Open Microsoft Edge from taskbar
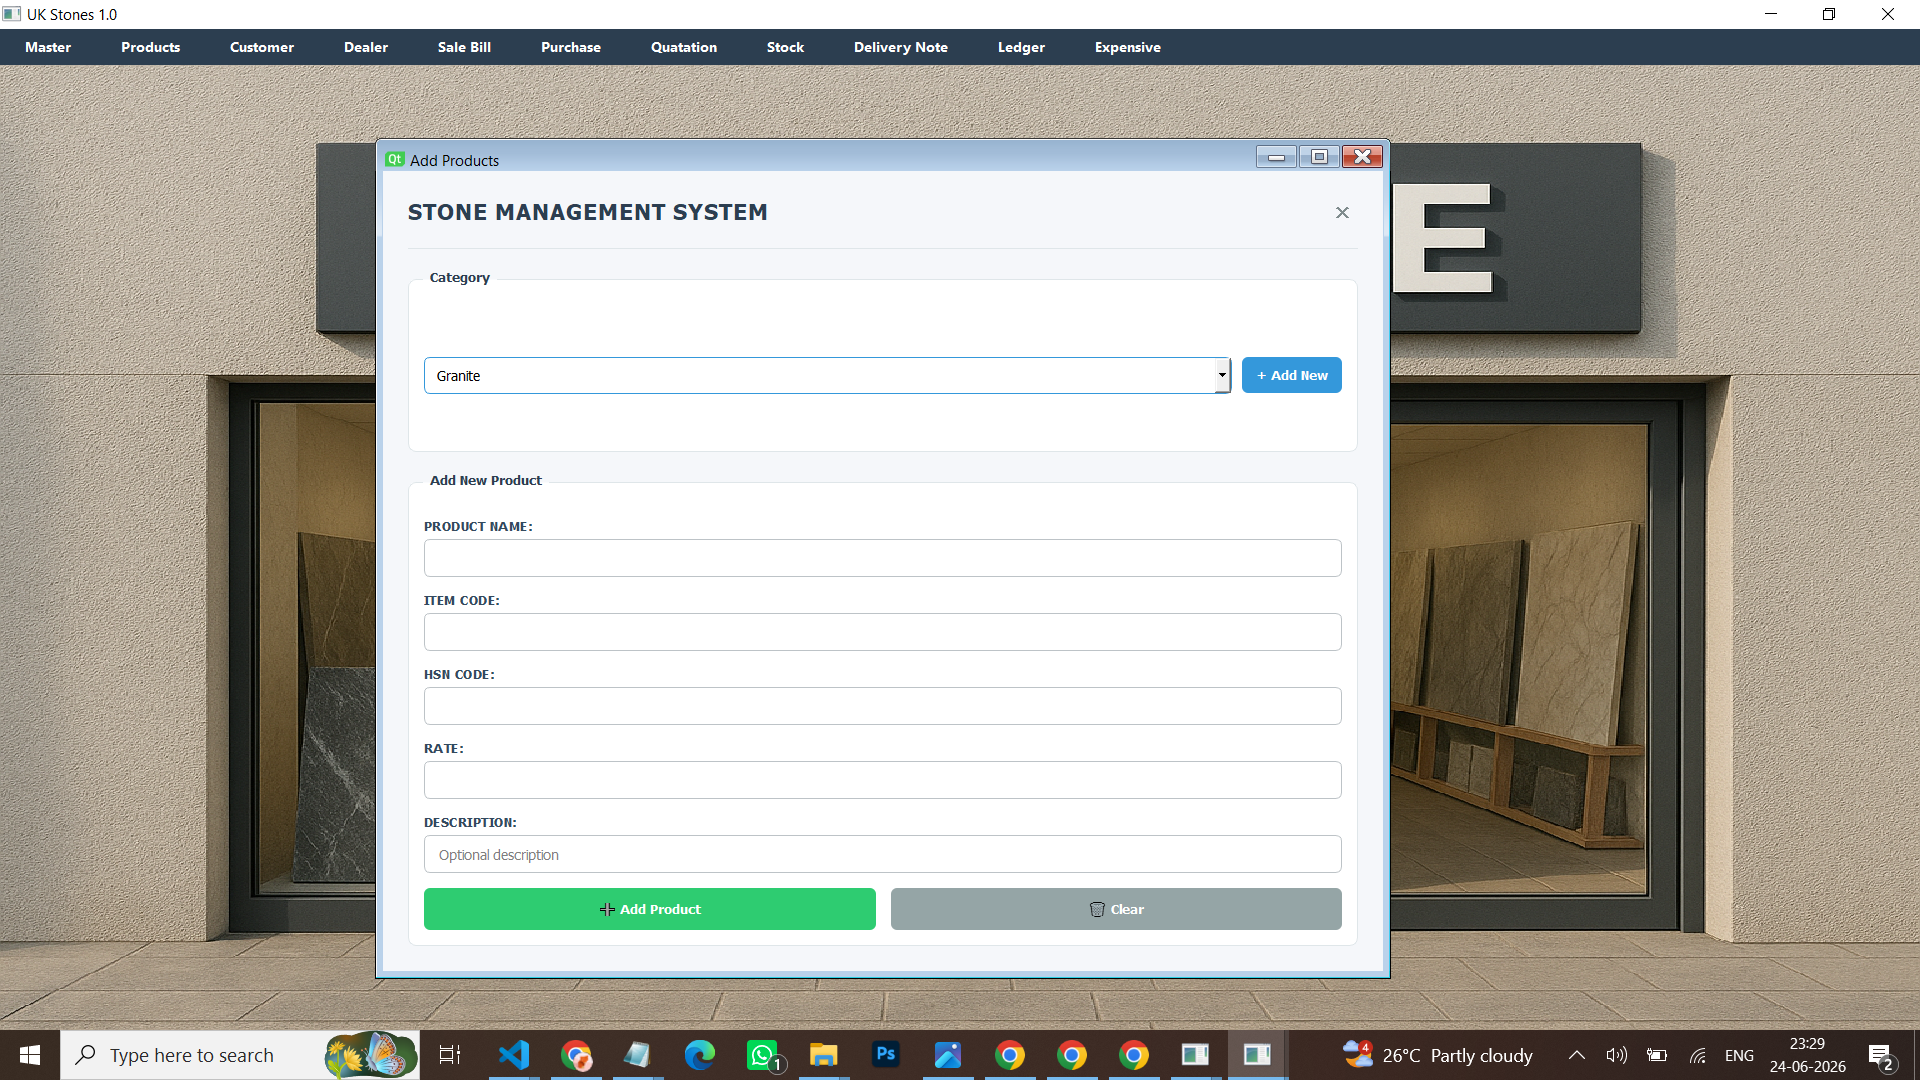1920x1080 pixels. coord(699,1055)
